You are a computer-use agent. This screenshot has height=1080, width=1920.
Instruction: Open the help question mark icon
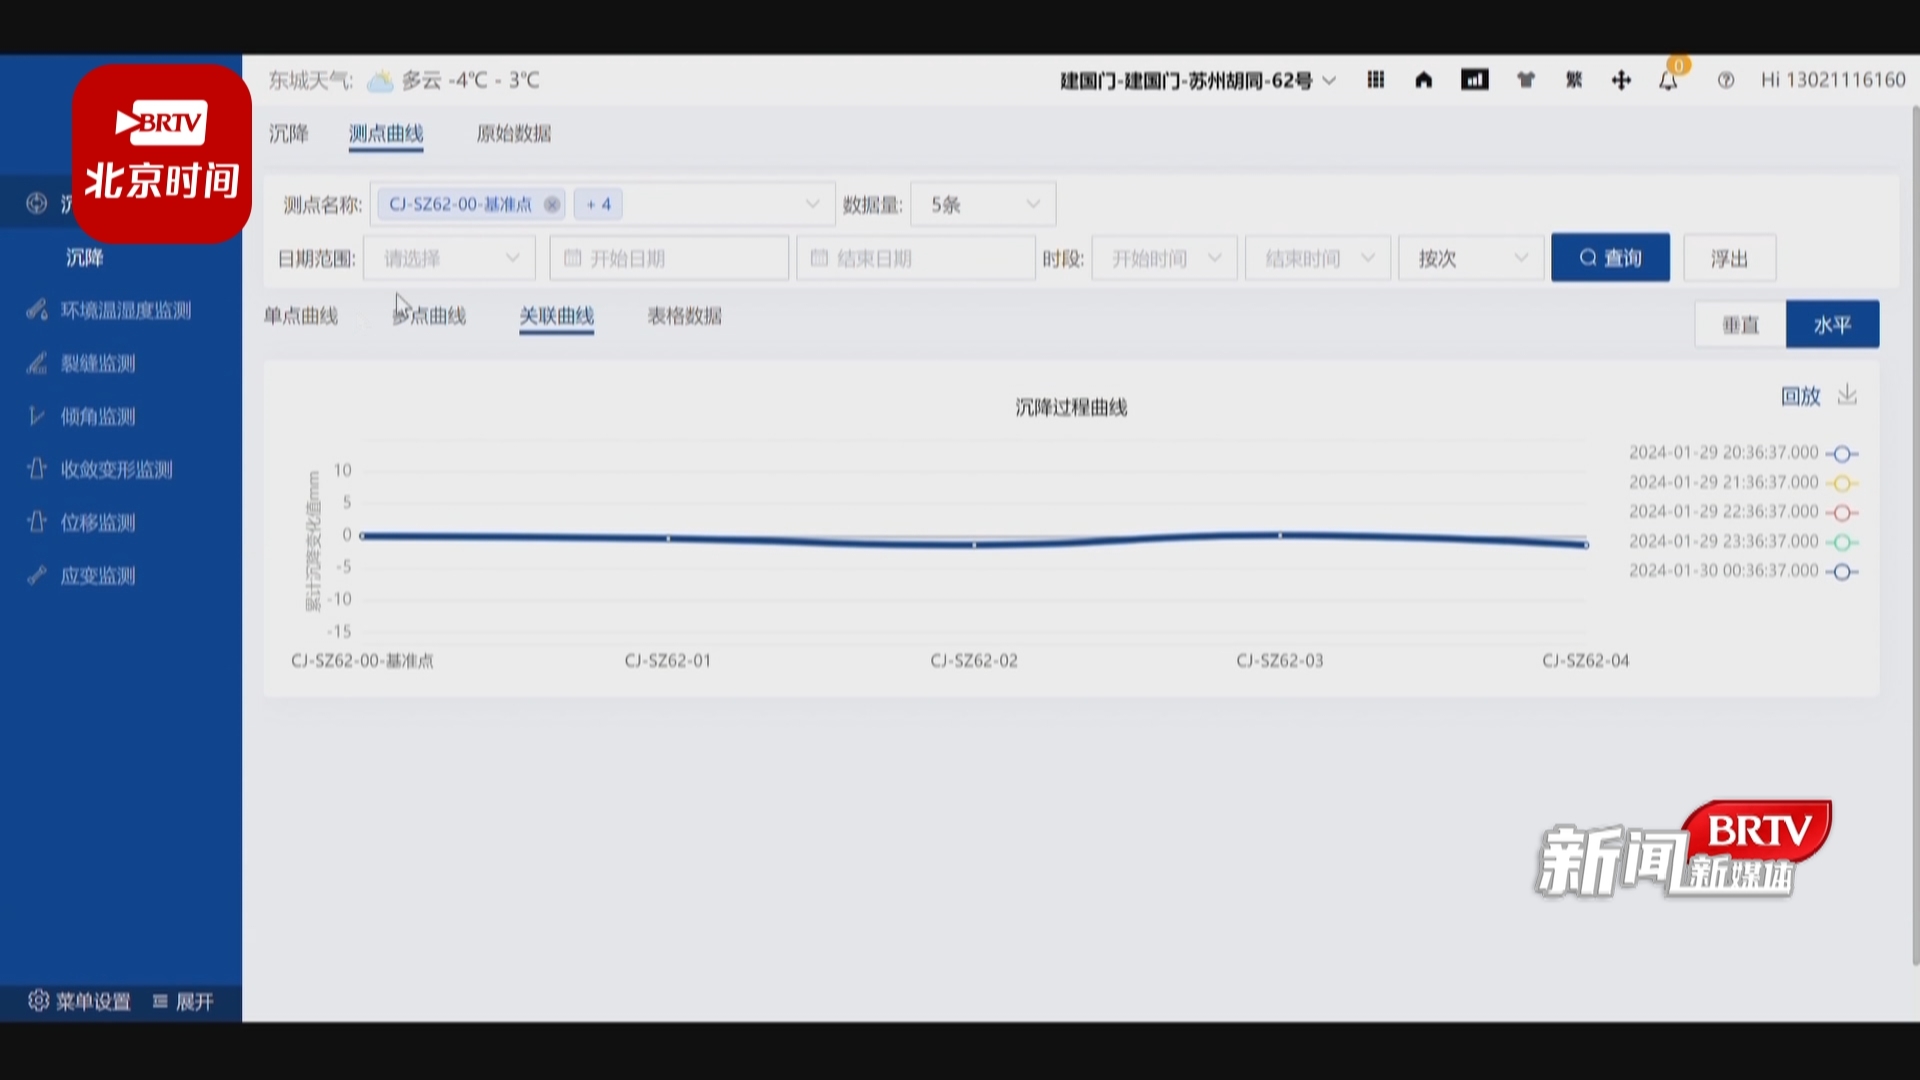[x=1726, y=80]
